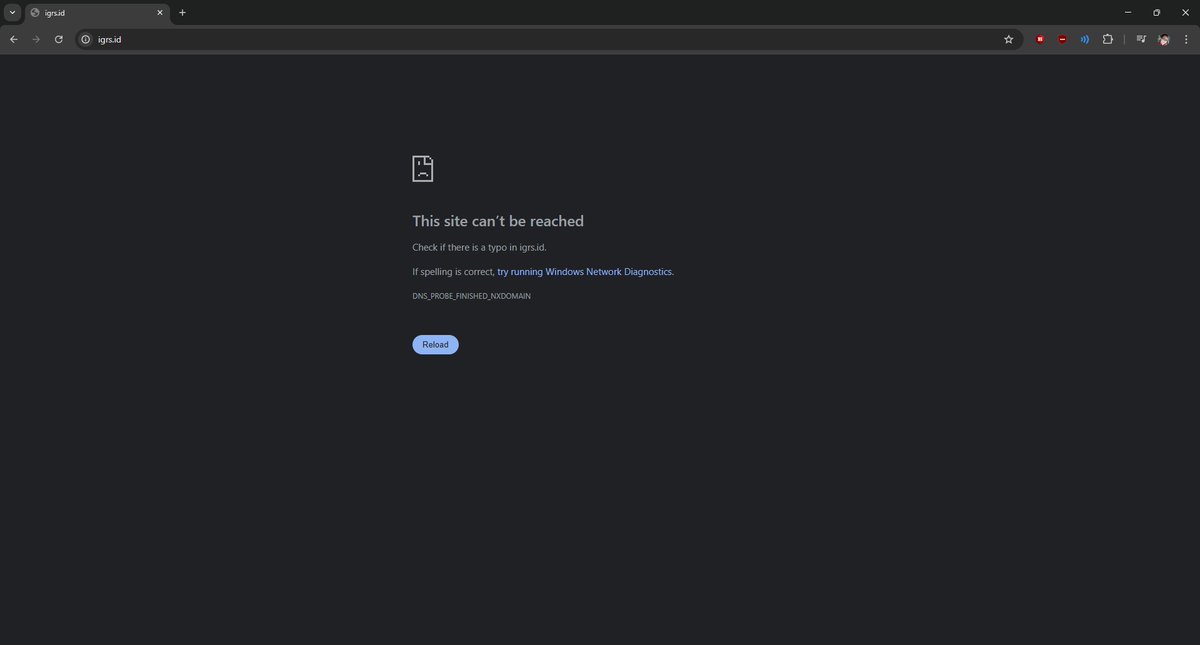Open Chrome's three-dot menu

click(x=1187, y=39)
